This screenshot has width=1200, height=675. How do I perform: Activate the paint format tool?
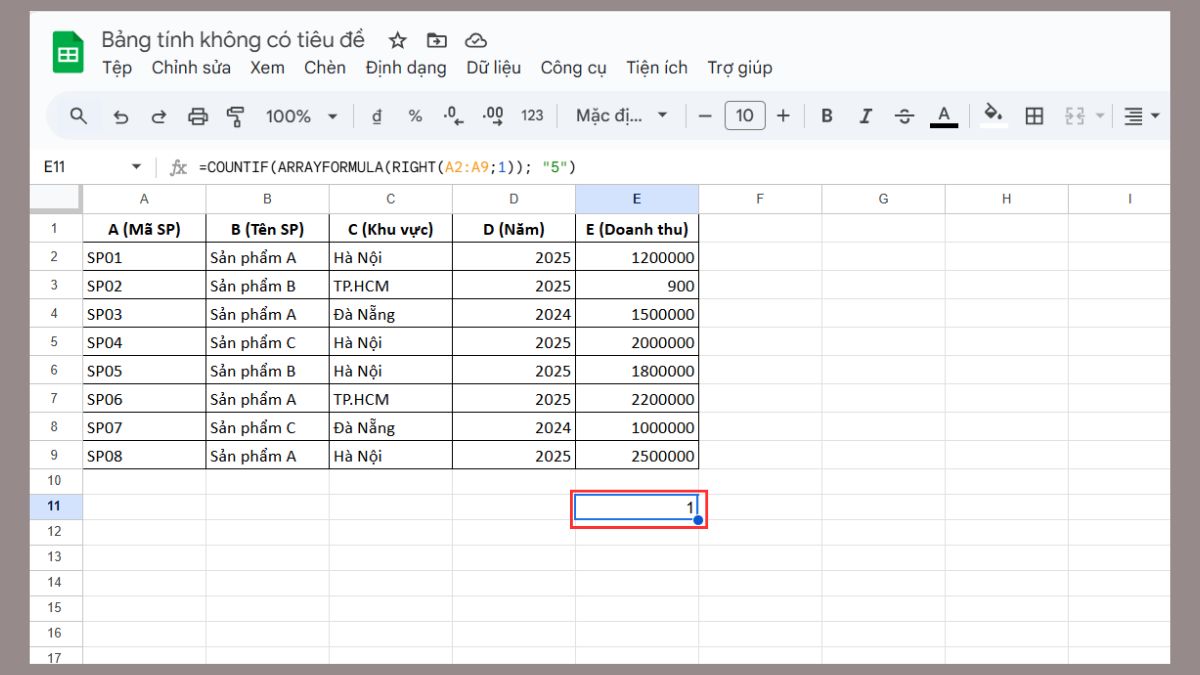pos(236,116)
